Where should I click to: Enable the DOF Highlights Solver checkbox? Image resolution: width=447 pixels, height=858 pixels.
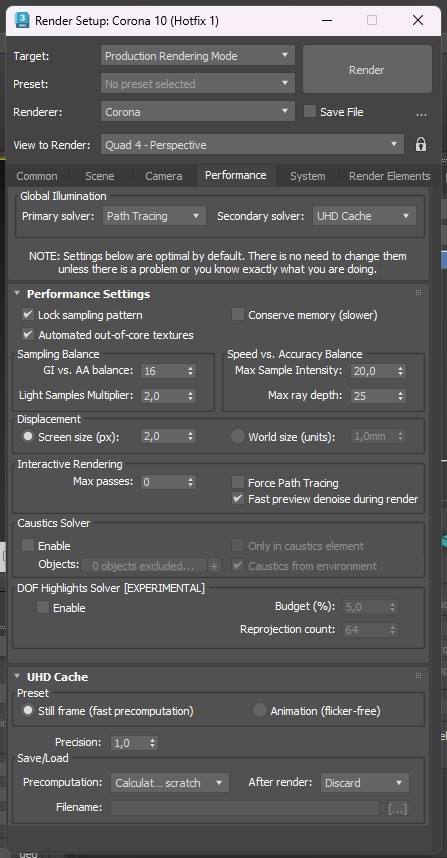pyautogui.click(x=43, y=607)
